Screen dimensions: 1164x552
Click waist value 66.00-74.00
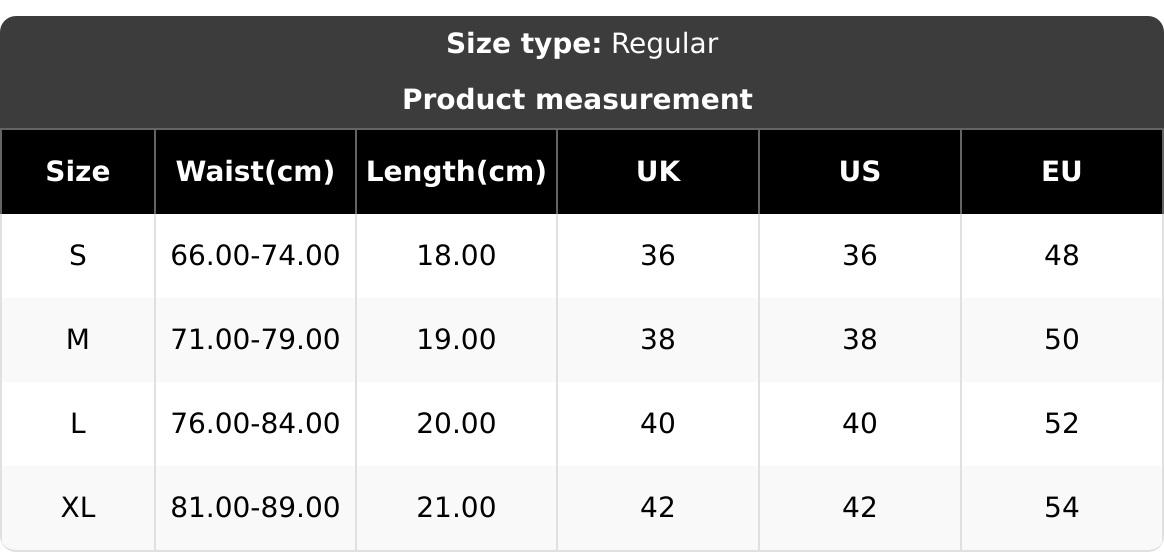click(255, 256)
